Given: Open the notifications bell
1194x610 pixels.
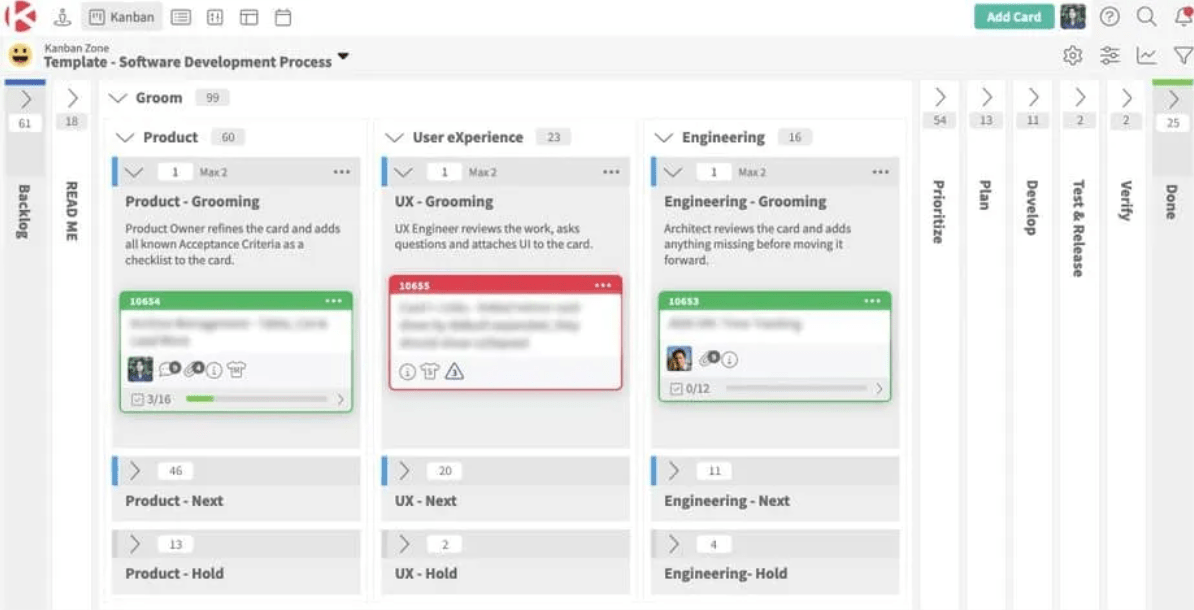Looking at the screenshot, I should 1183,17.
